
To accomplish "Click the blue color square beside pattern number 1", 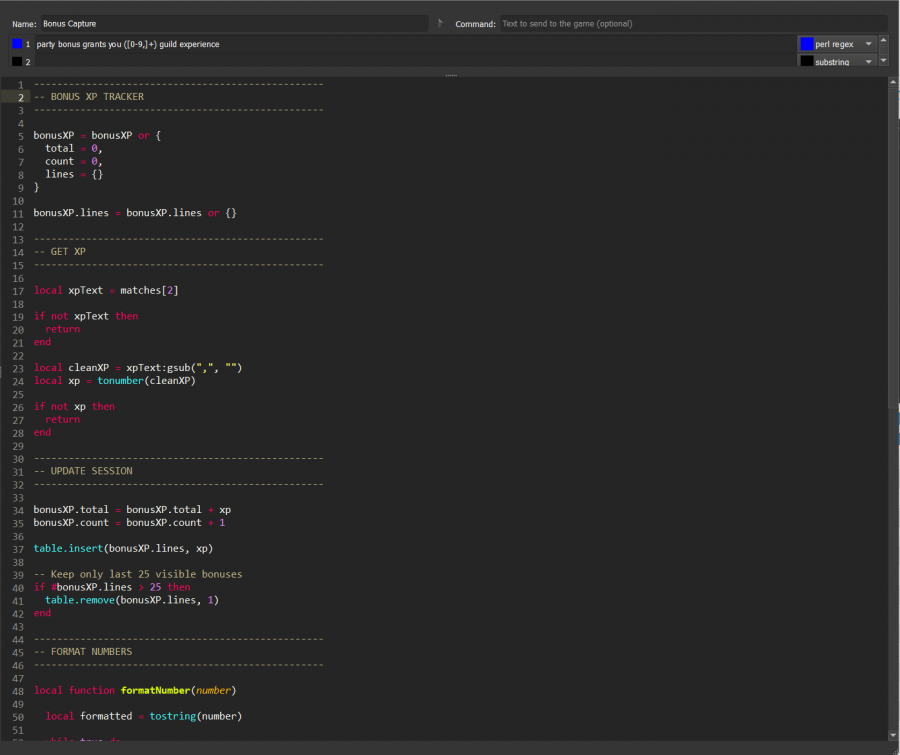I will click(x=17, y=44).
